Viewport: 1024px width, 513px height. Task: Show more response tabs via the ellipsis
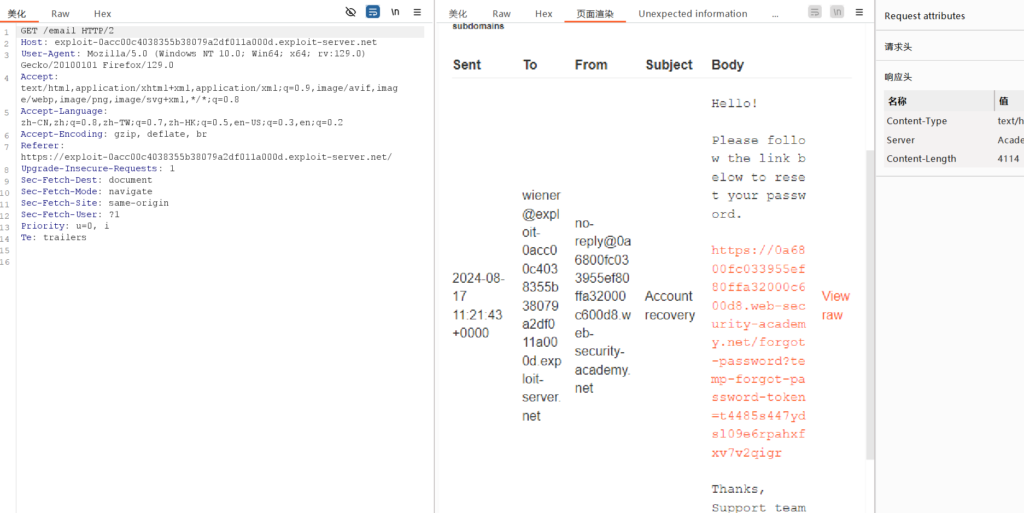(775, 14)
